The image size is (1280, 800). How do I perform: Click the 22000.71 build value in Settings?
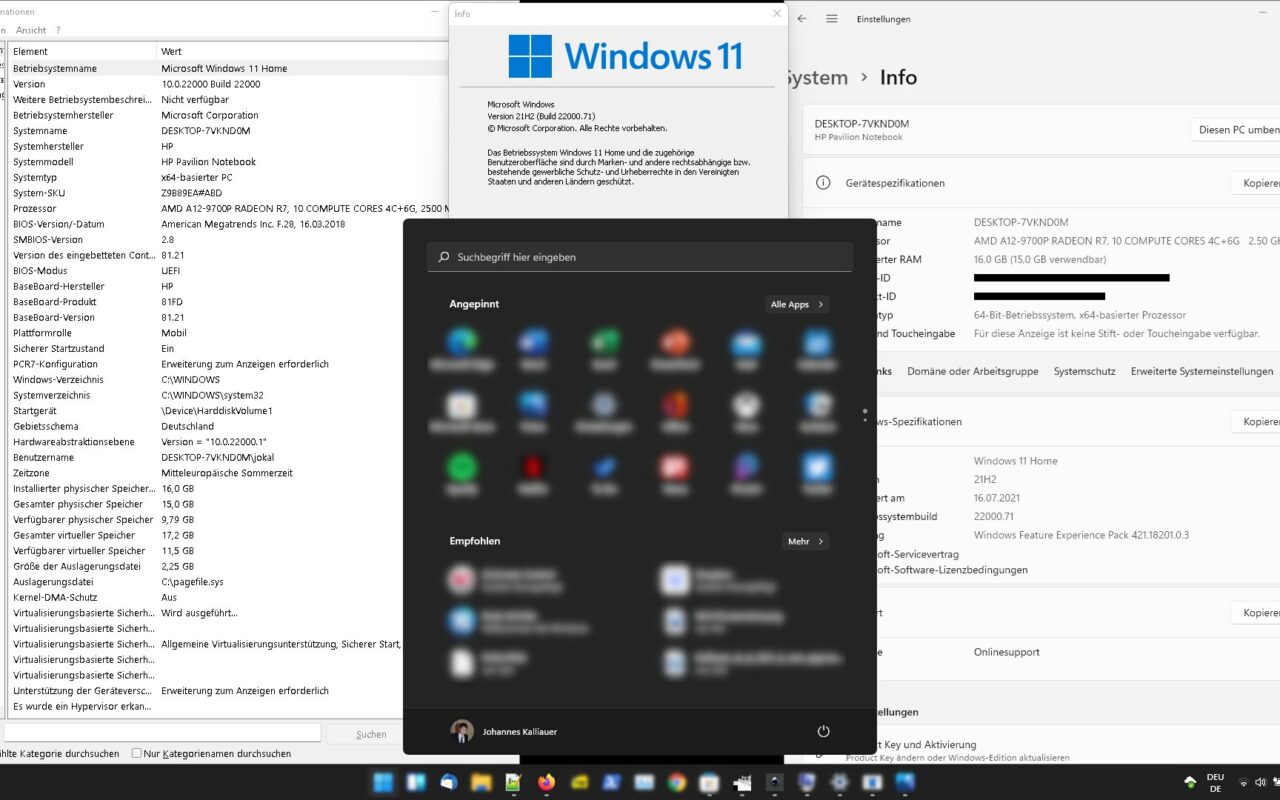click(x=994, y=516)
